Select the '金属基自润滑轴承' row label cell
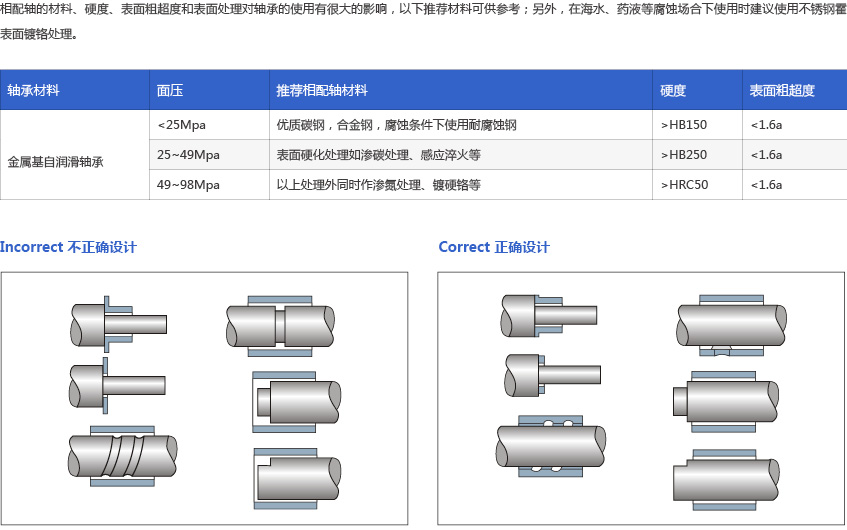This screenshot has width=847, height=530. [x=56, y=160]
